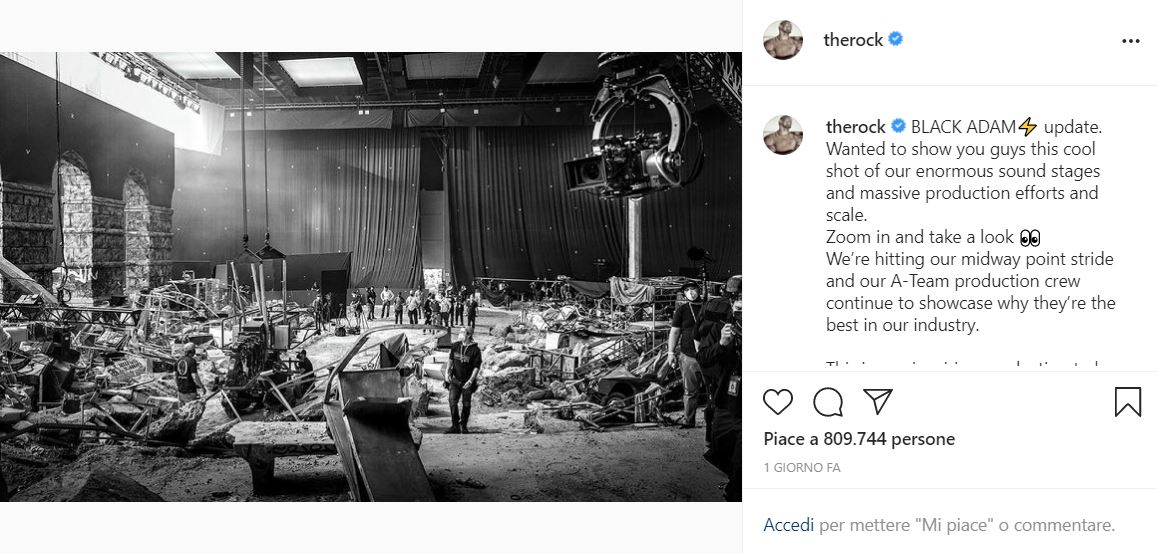
Task: Click the black-and-white film set photo
Action: pos(370,277)
